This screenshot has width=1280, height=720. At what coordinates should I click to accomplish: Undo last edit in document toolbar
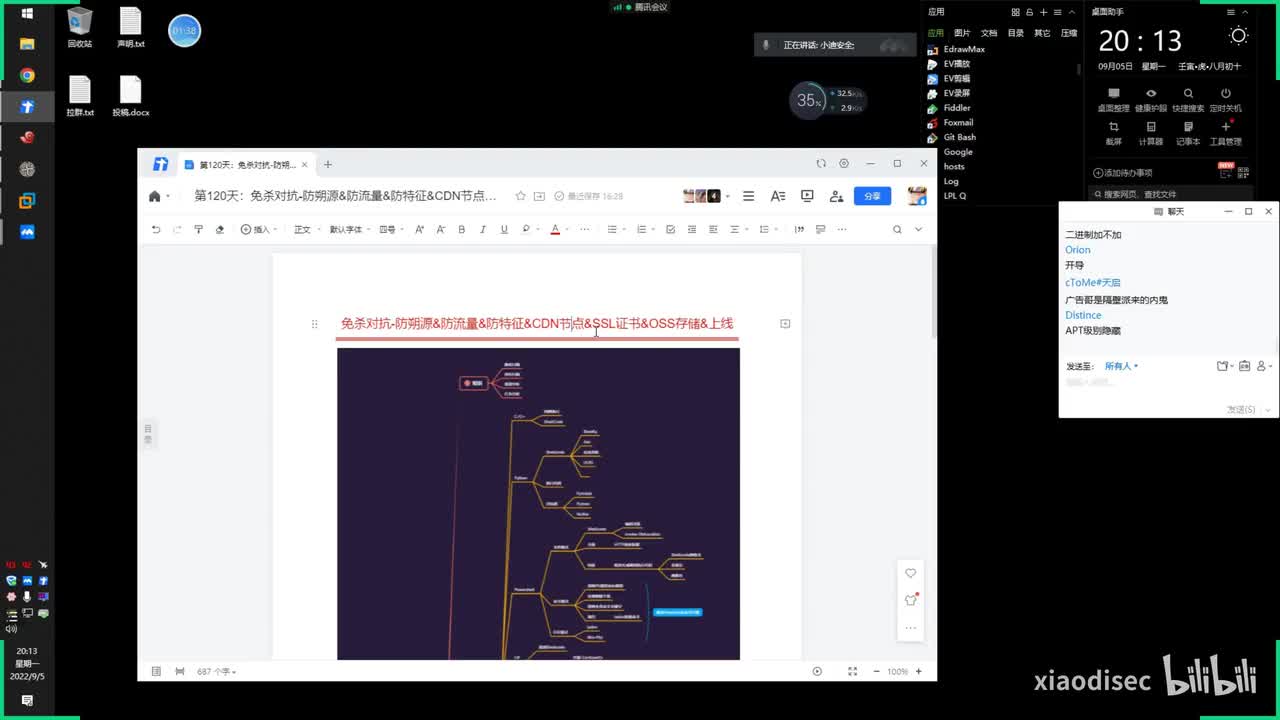tap(156, 229)
